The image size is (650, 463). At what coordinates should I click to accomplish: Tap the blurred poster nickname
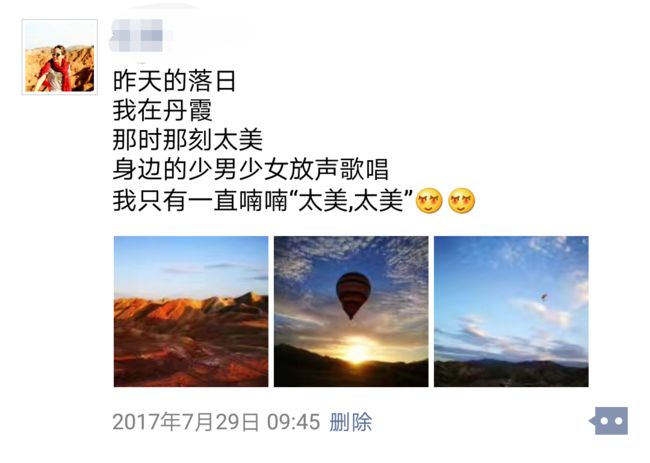click(x=141, y=36)
